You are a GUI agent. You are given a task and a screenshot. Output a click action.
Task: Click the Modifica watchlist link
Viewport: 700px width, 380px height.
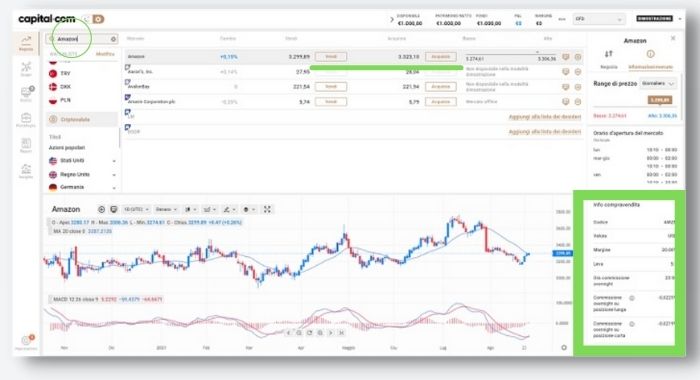[105, 54]
